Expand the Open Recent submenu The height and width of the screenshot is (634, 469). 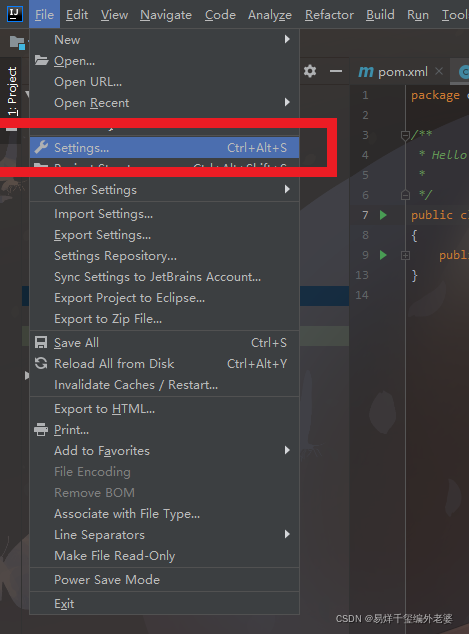(x=165, y=103)
